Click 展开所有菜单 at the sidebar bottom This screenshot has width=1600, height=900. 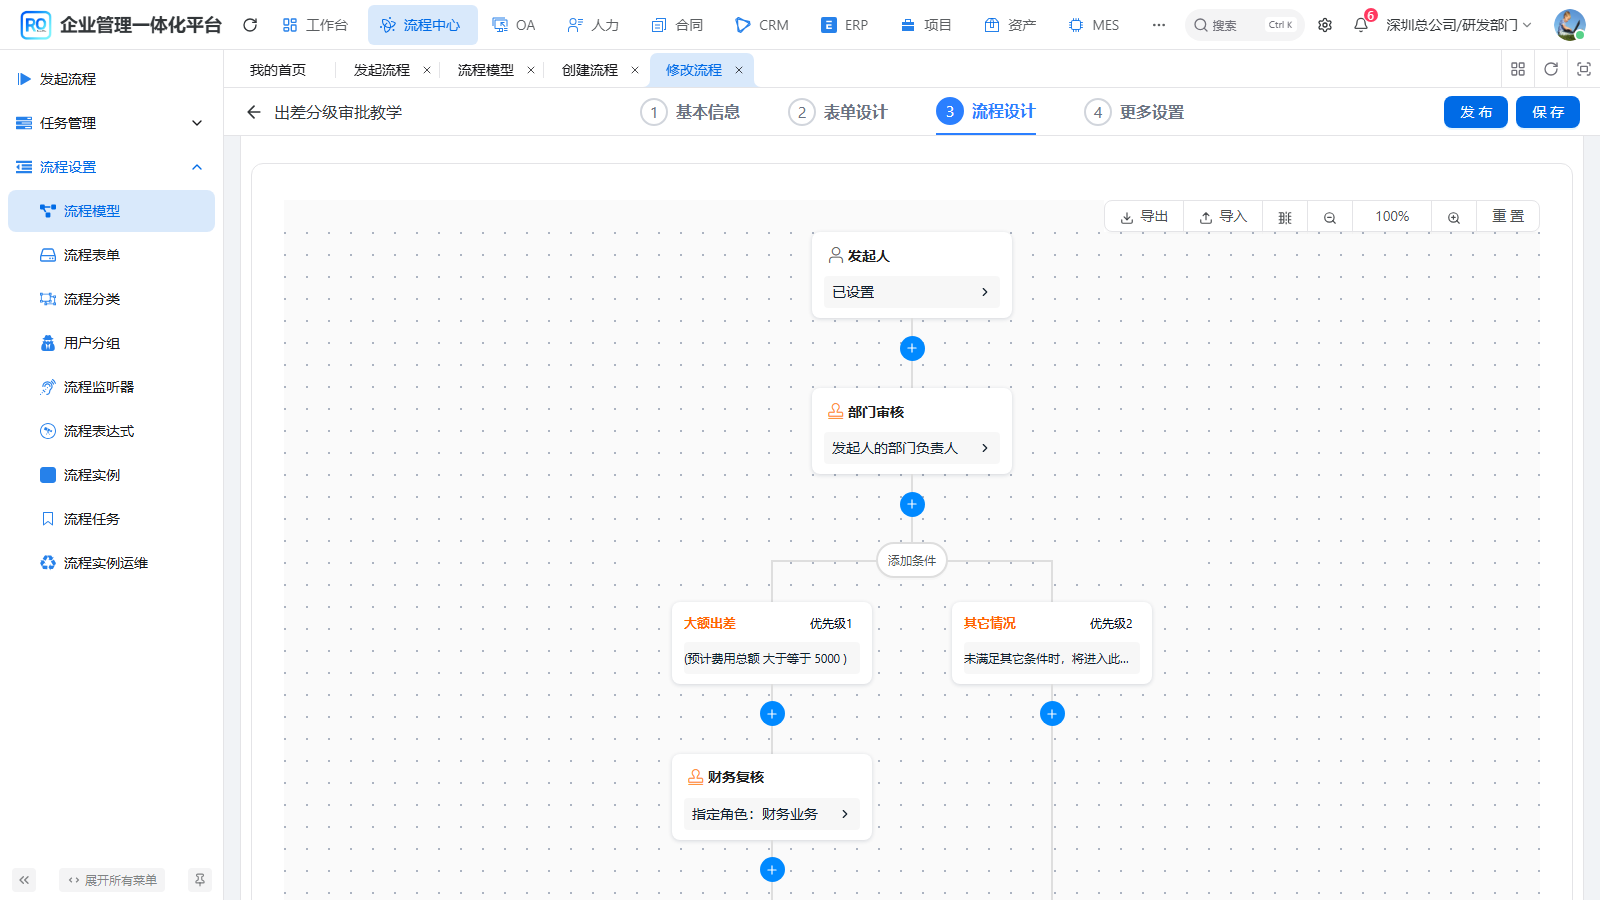click(x=112, y=880)
